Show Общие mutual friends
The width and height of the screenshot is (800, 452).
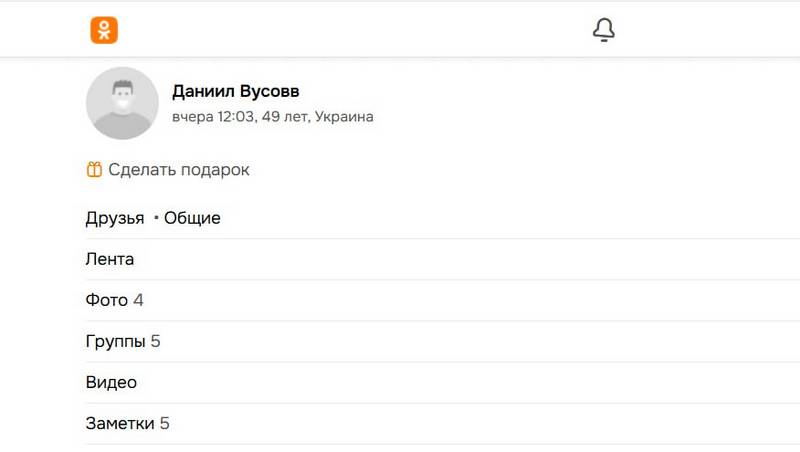click(192, 218)
